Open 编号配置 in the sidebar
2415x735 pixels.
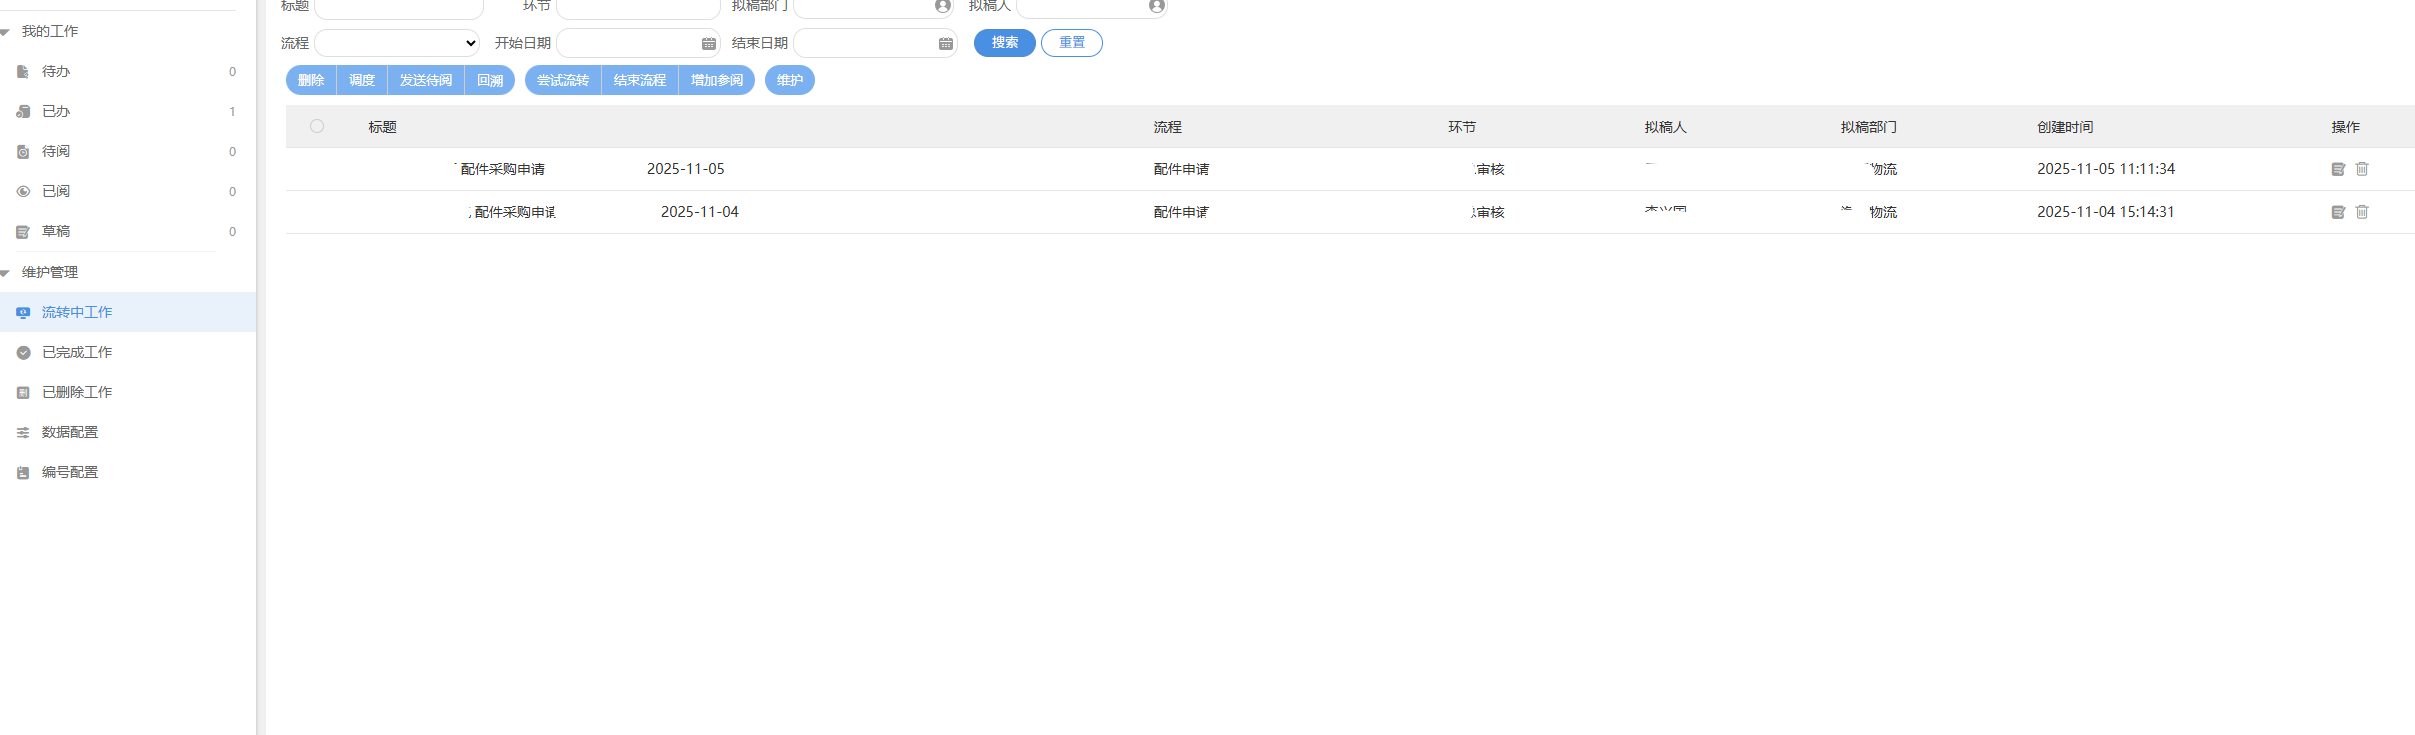coord(70,473)
